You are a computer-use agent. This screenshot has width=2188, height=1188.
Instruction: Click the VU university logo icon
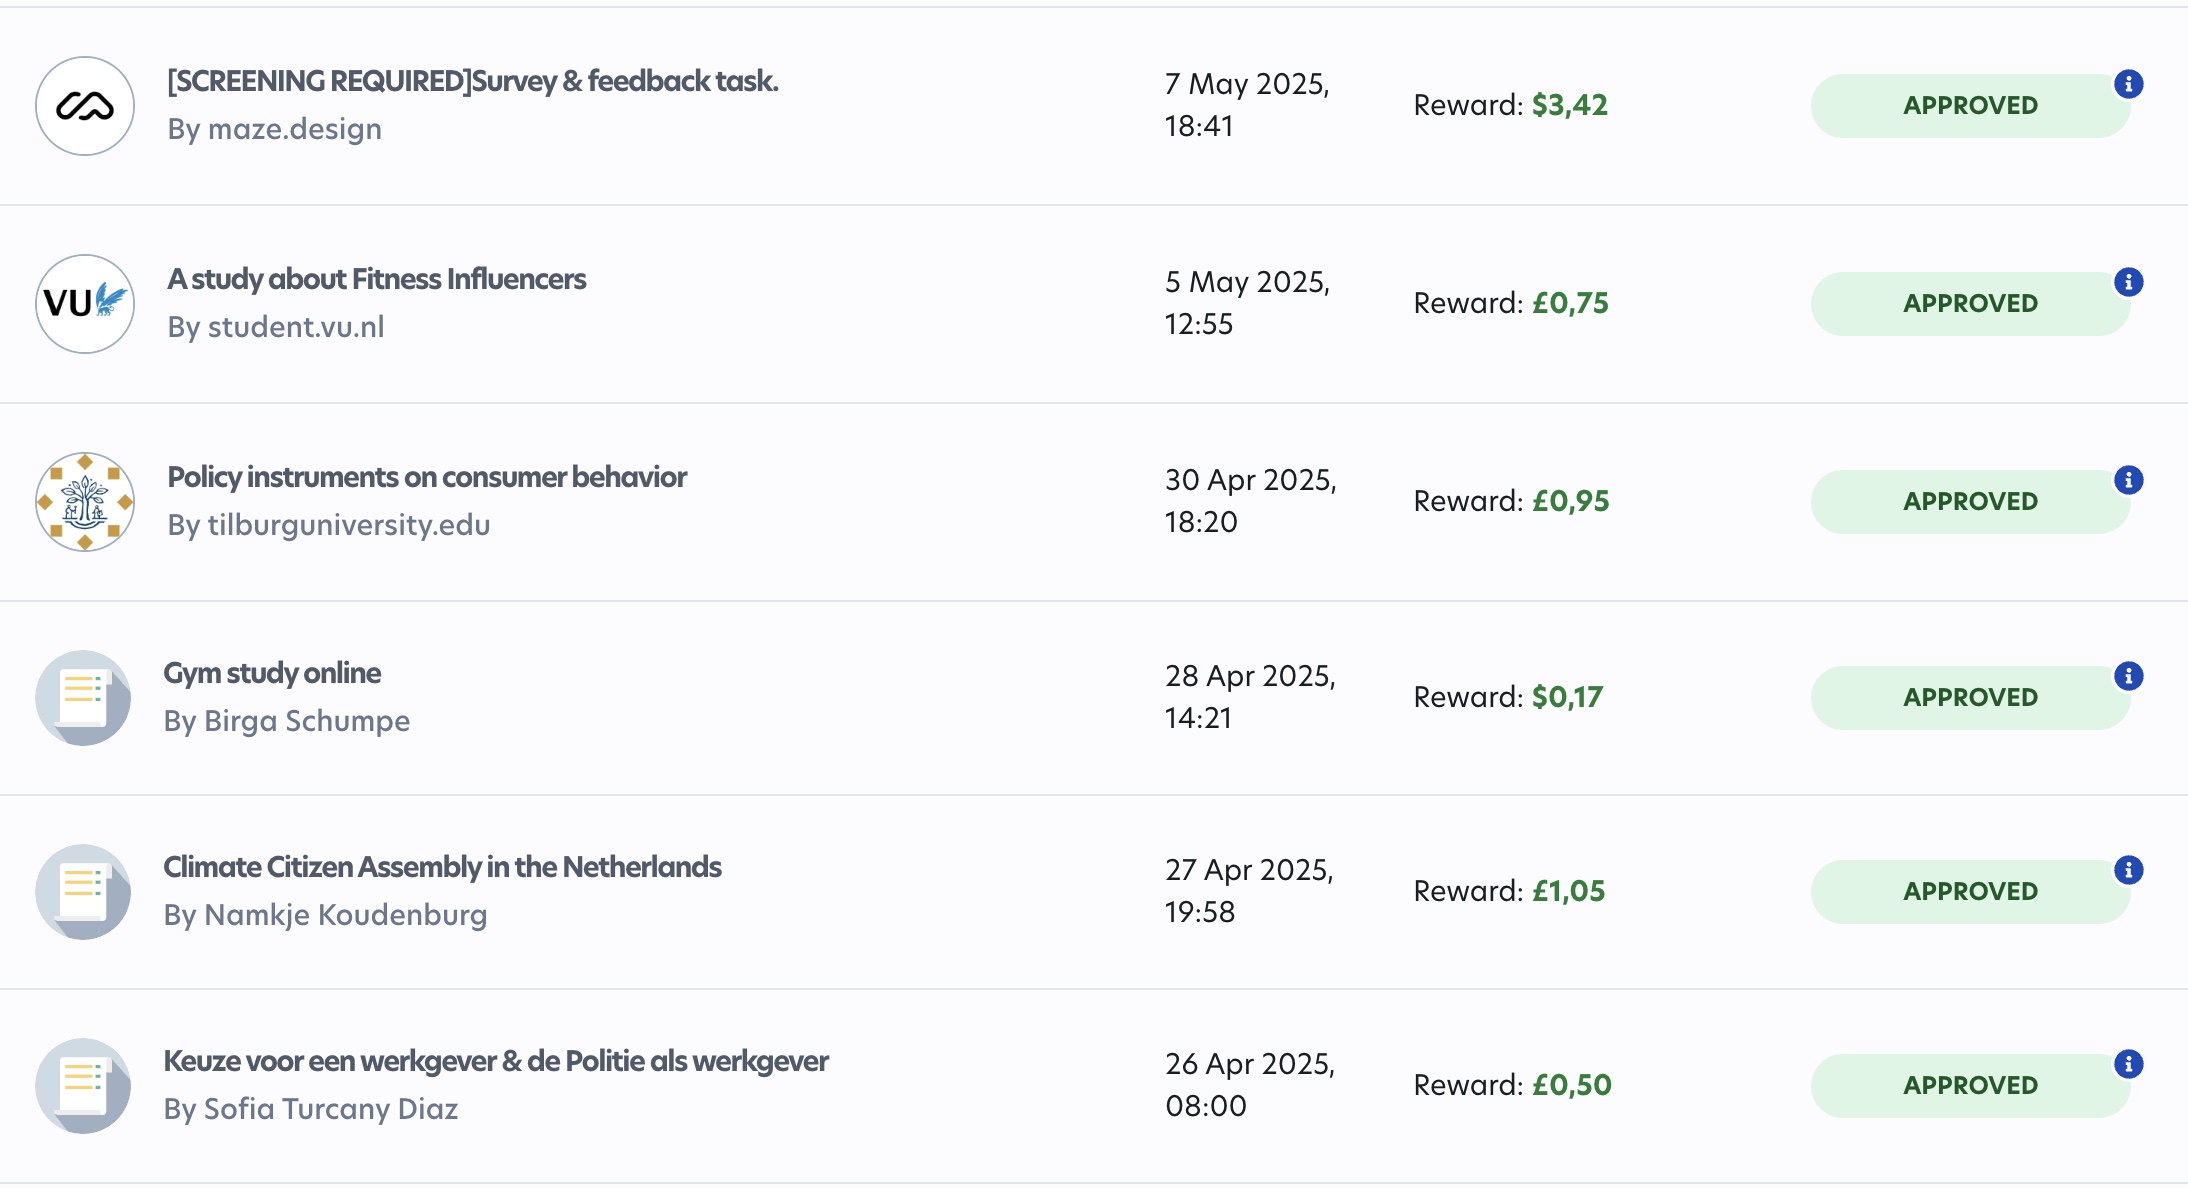(x=85, y=304)
